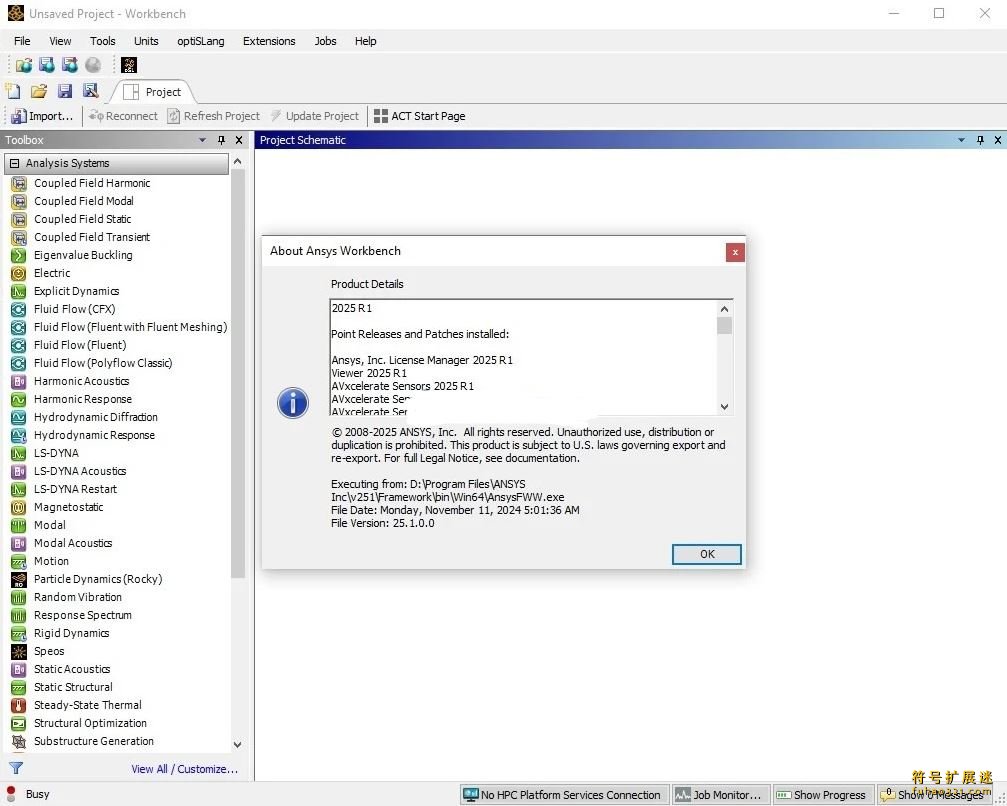This screenshot has width=1007, height=806.
Task: Click the floppy-disk-with-arrow-and-globe icon
Action: [70, 65]
